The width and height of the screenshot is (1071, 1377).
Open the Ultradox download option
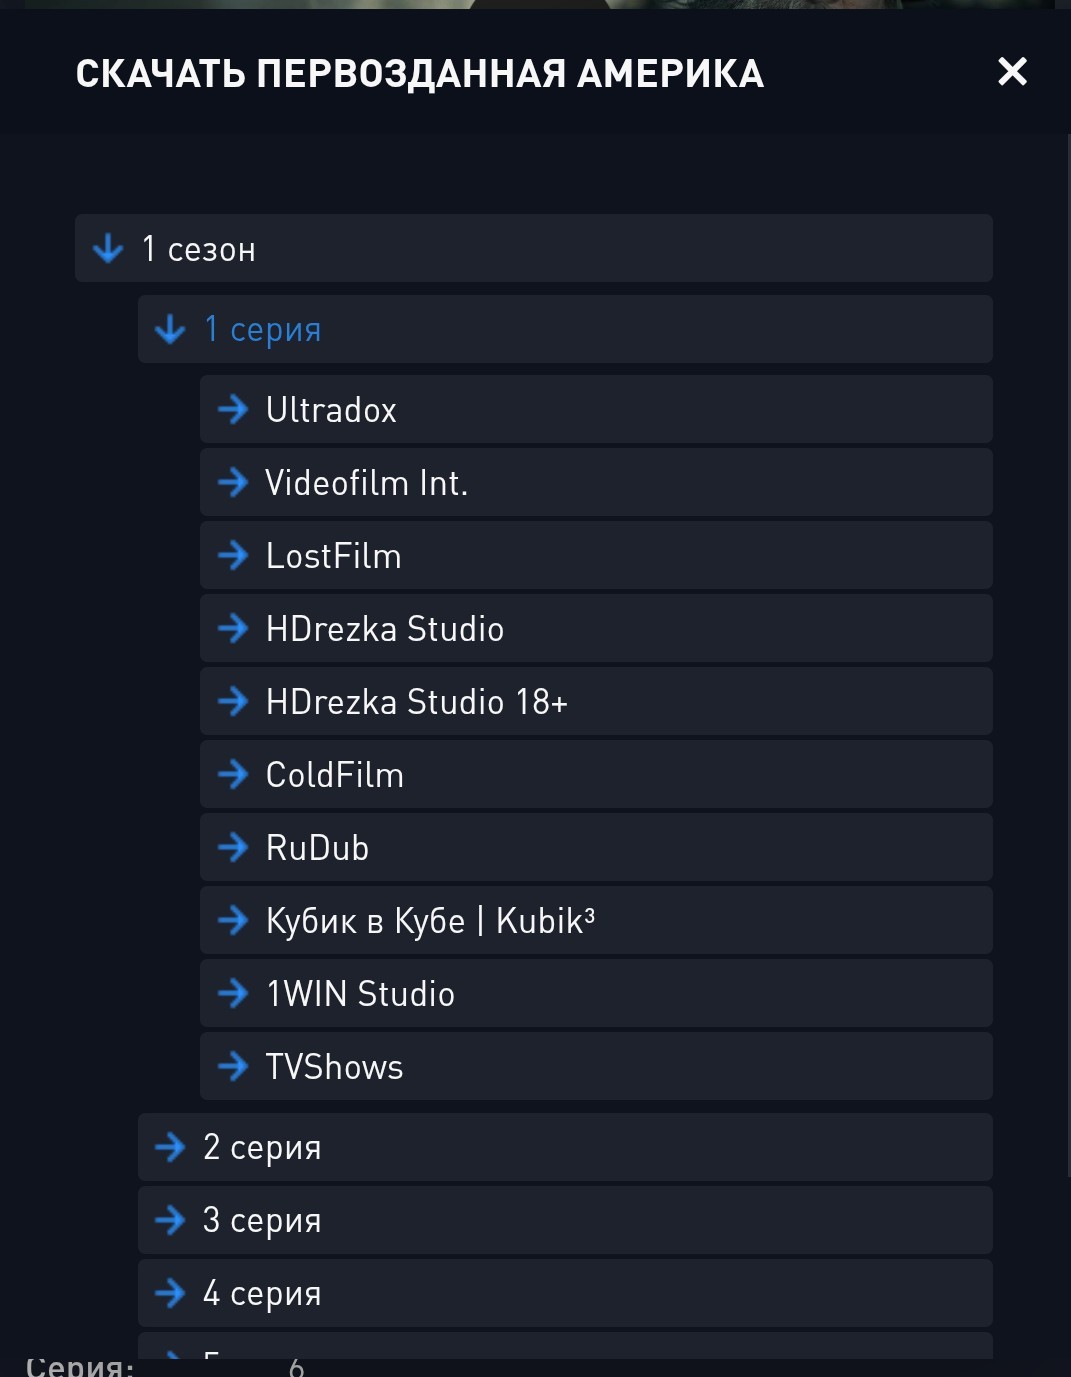click(x=596, y=409)
